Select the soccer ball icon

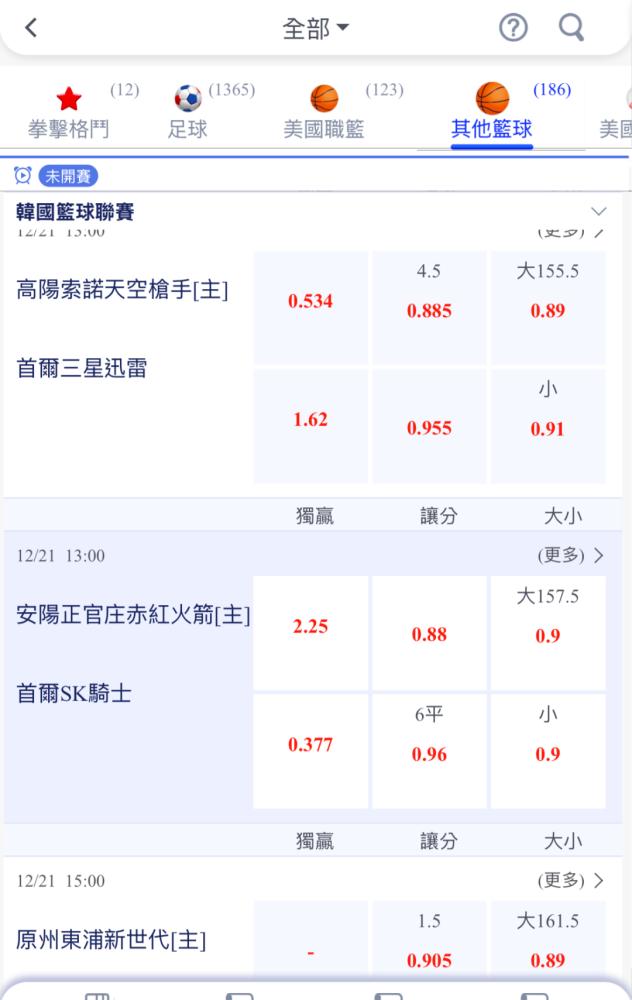(188, 98)
